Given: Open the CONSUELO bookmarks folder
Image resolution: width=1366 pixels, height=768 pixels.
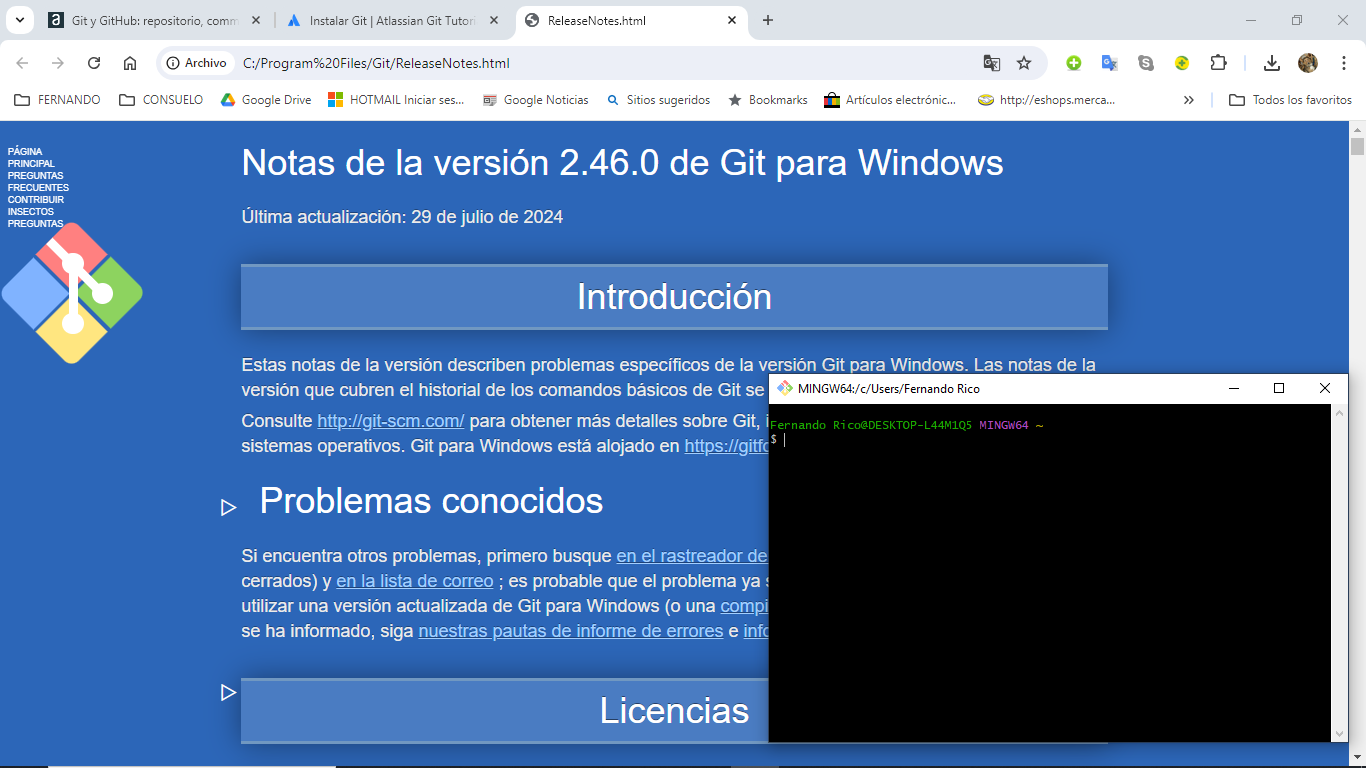Looking at the screenshot, I should coord(161,100).
